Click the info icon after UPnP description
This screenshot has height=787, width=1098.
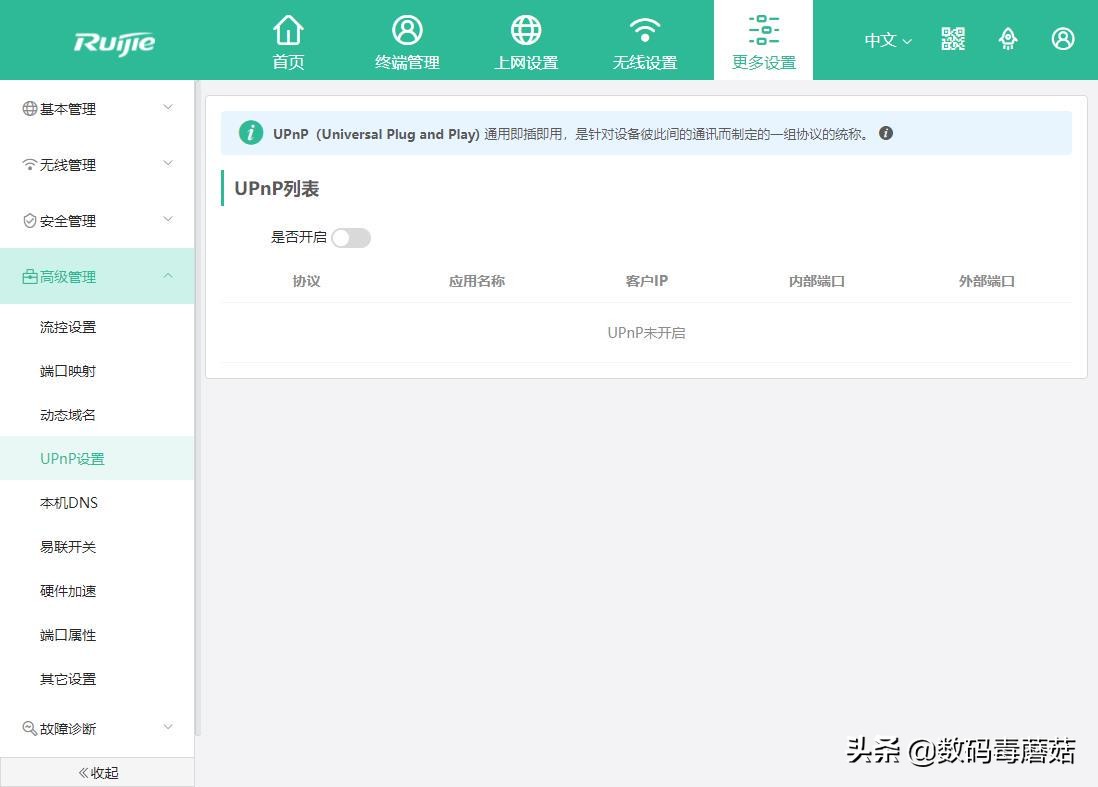coord(885,132)
